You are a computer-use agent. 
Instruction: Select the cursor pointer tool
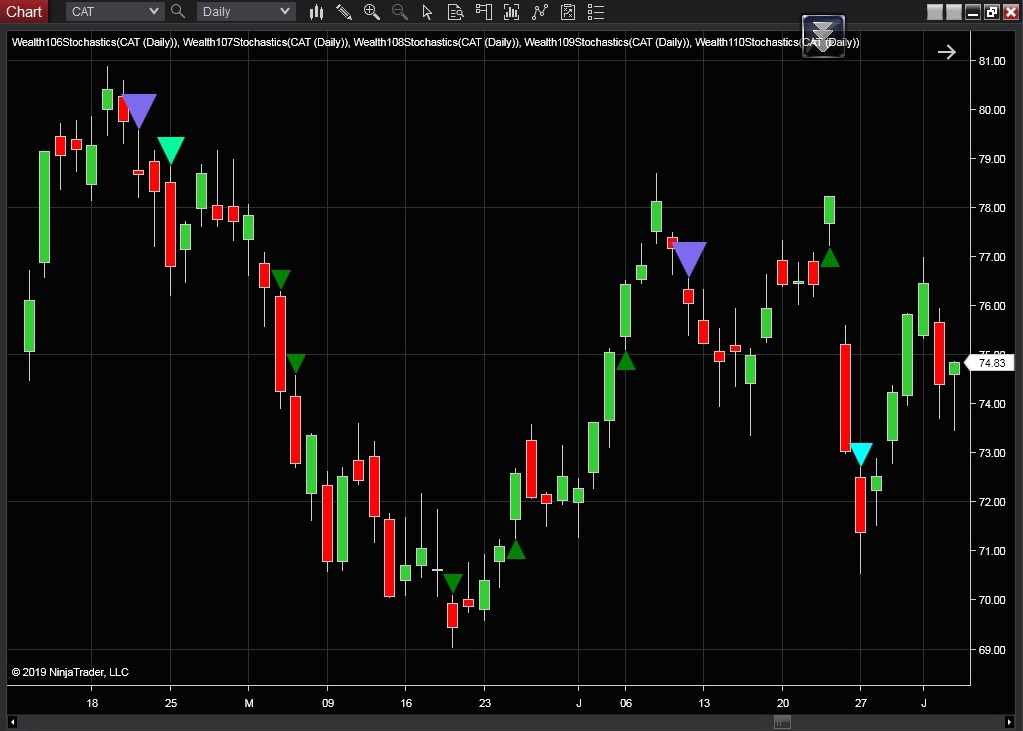pos(428,12)
